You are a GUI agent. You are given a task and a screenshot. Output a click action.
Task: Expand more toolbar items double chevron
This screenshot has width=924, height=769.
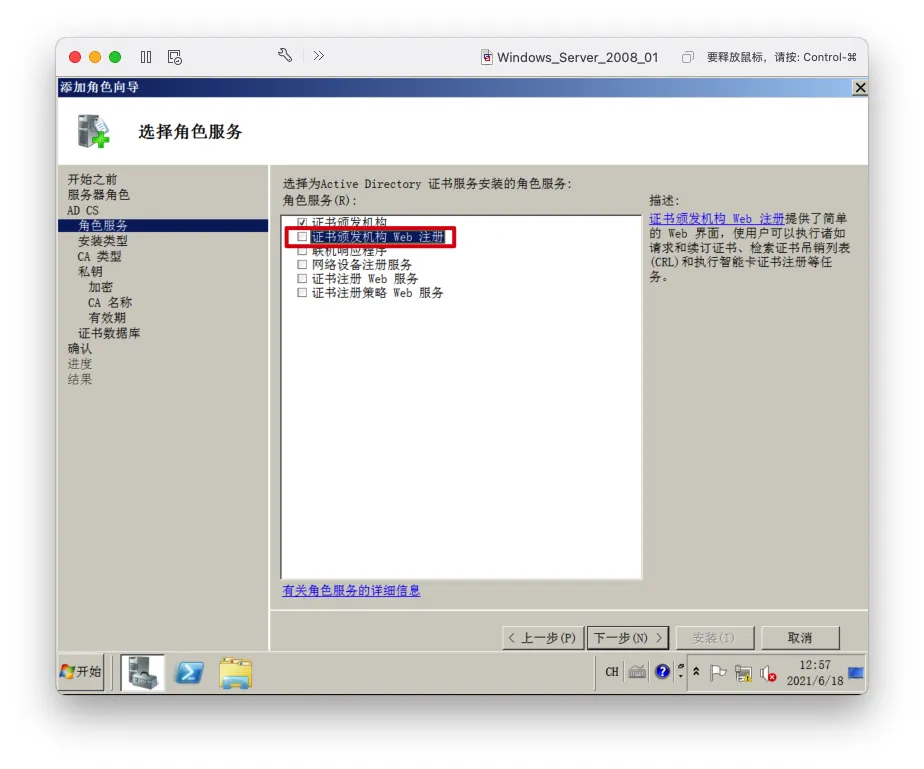click(319, 55)
